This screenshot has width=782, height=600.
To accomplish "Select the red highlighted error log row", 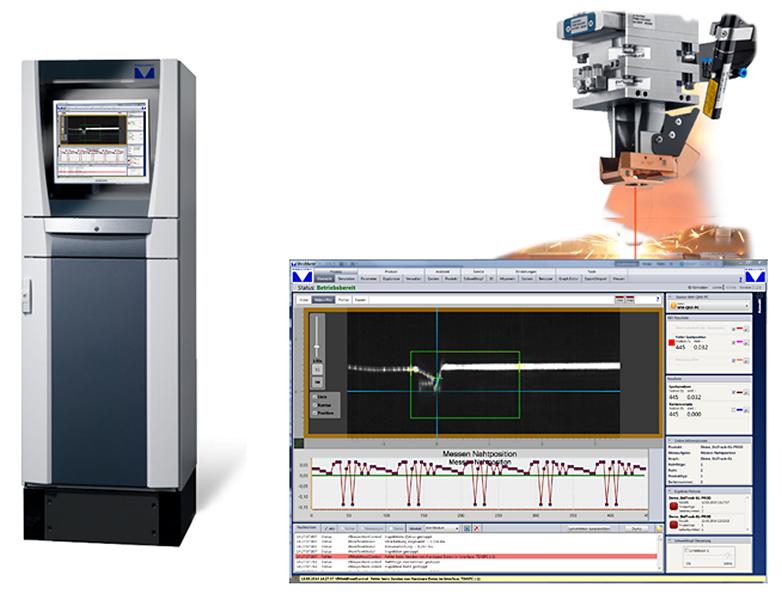I will pyautogui.click(x=476, y=556).
